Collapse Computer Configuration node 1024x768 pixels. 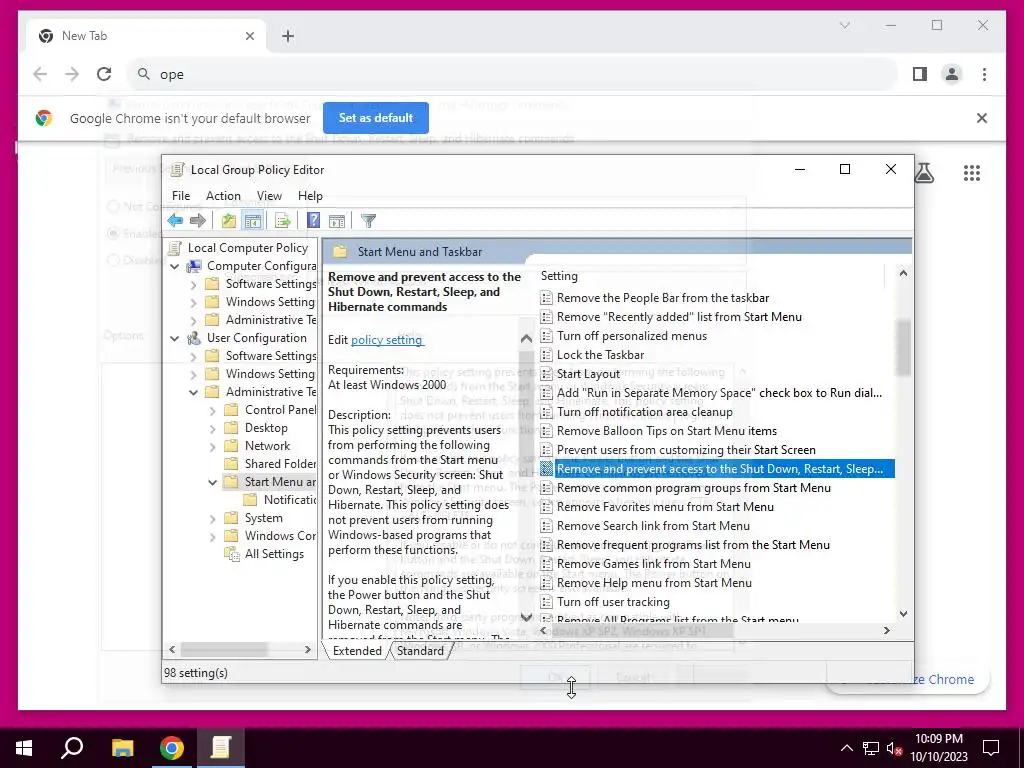(174, 266)
